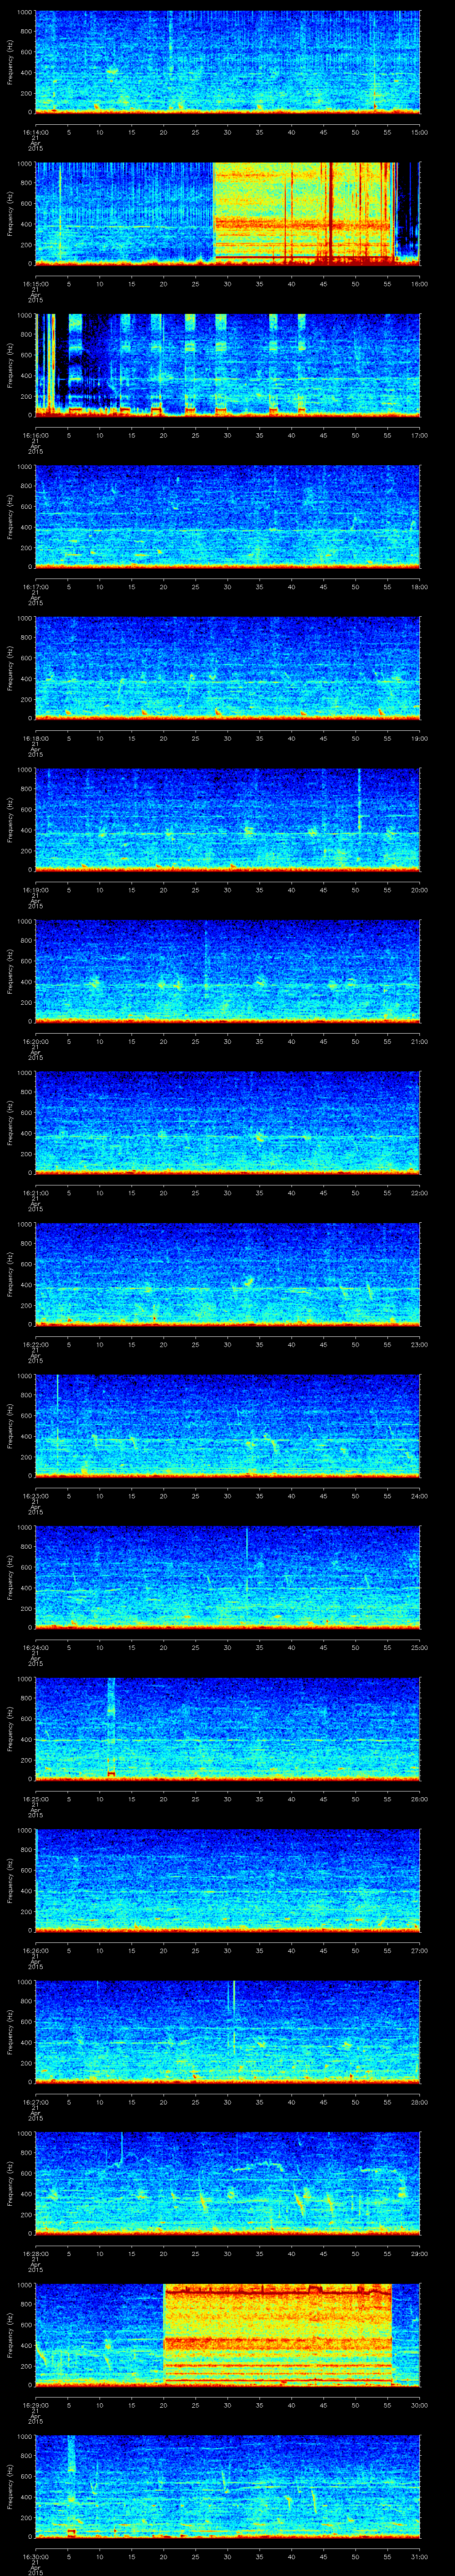Choose the spectrogram panel starting at 16:24:00
Viewport: 455px width, 2576px height.
[x=228, y=1577]
